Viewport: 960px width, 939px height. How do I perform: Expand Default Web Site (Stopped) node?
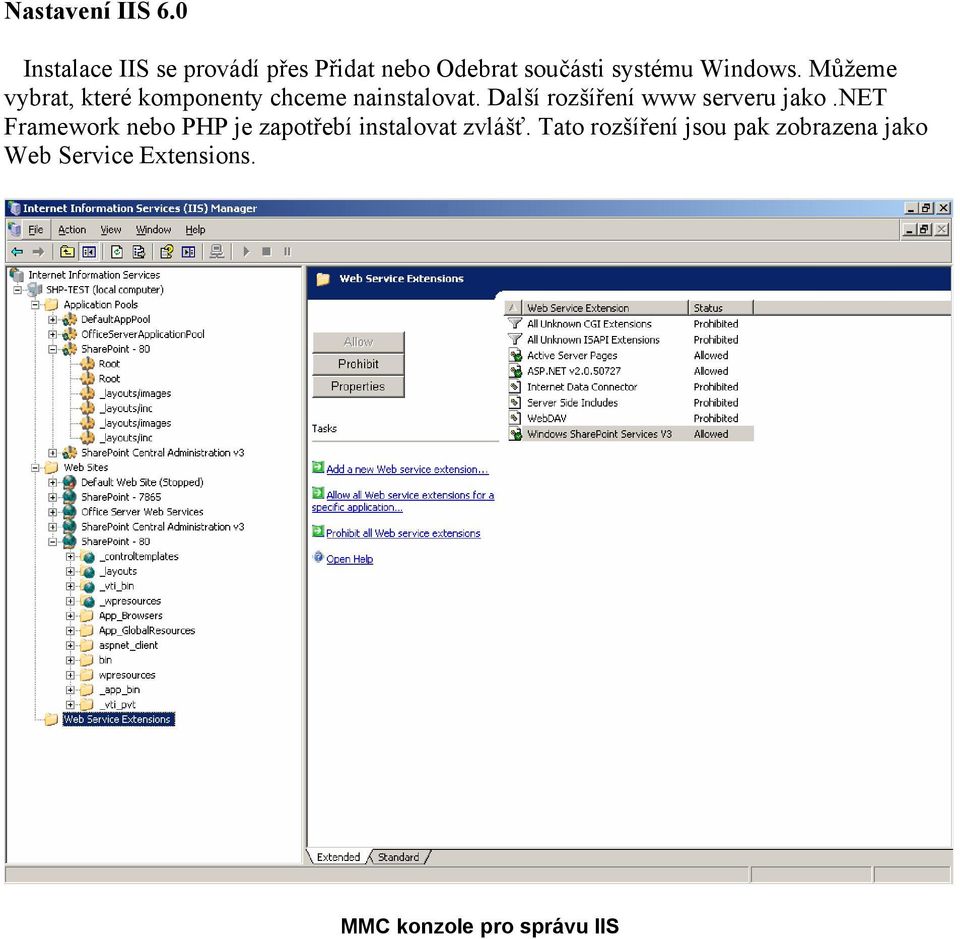[53, 482]
